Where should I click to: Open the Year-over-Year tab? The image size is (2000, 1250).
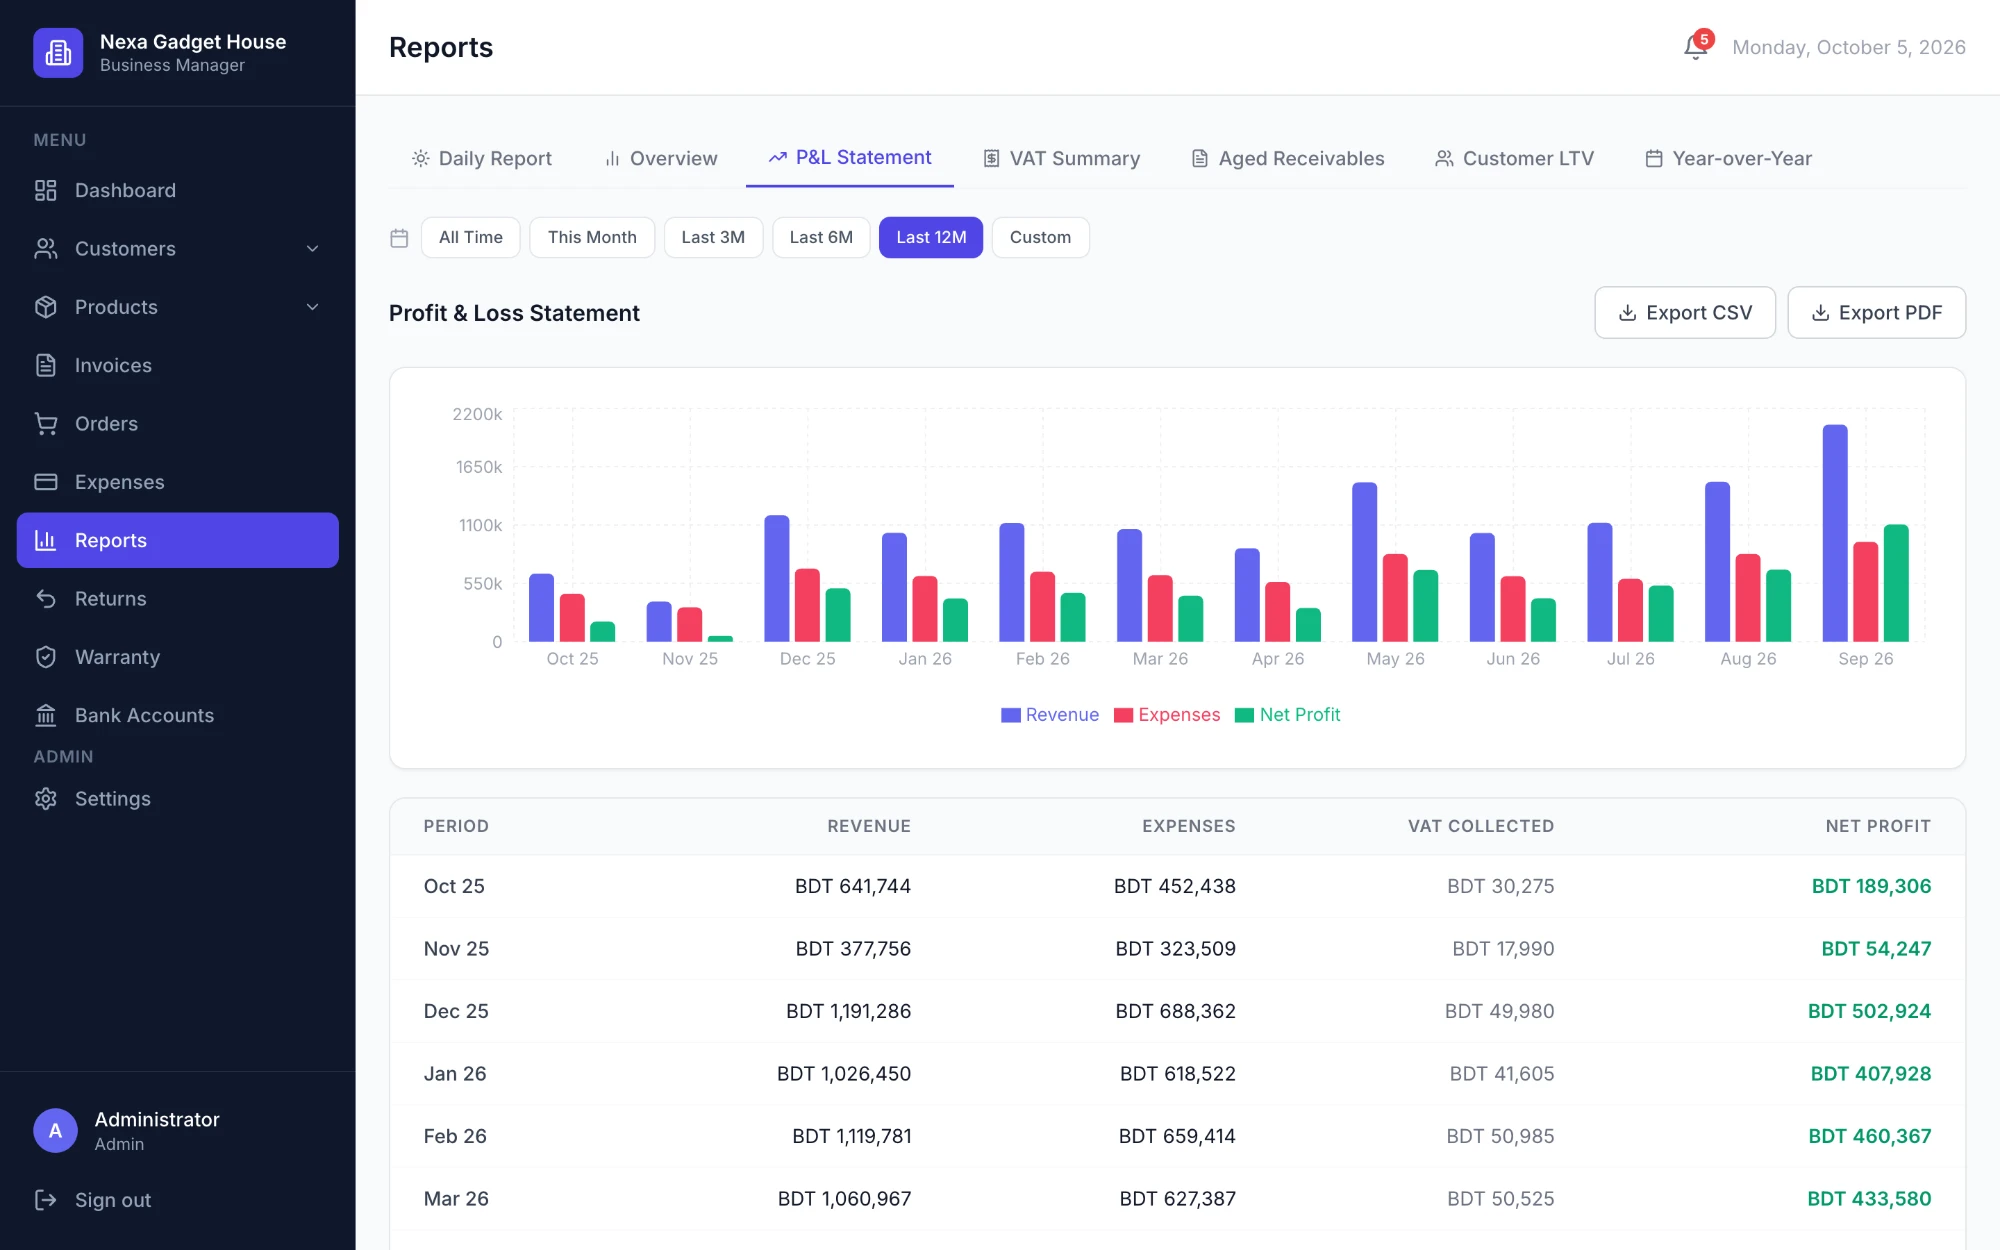[x=1729, y=158]
